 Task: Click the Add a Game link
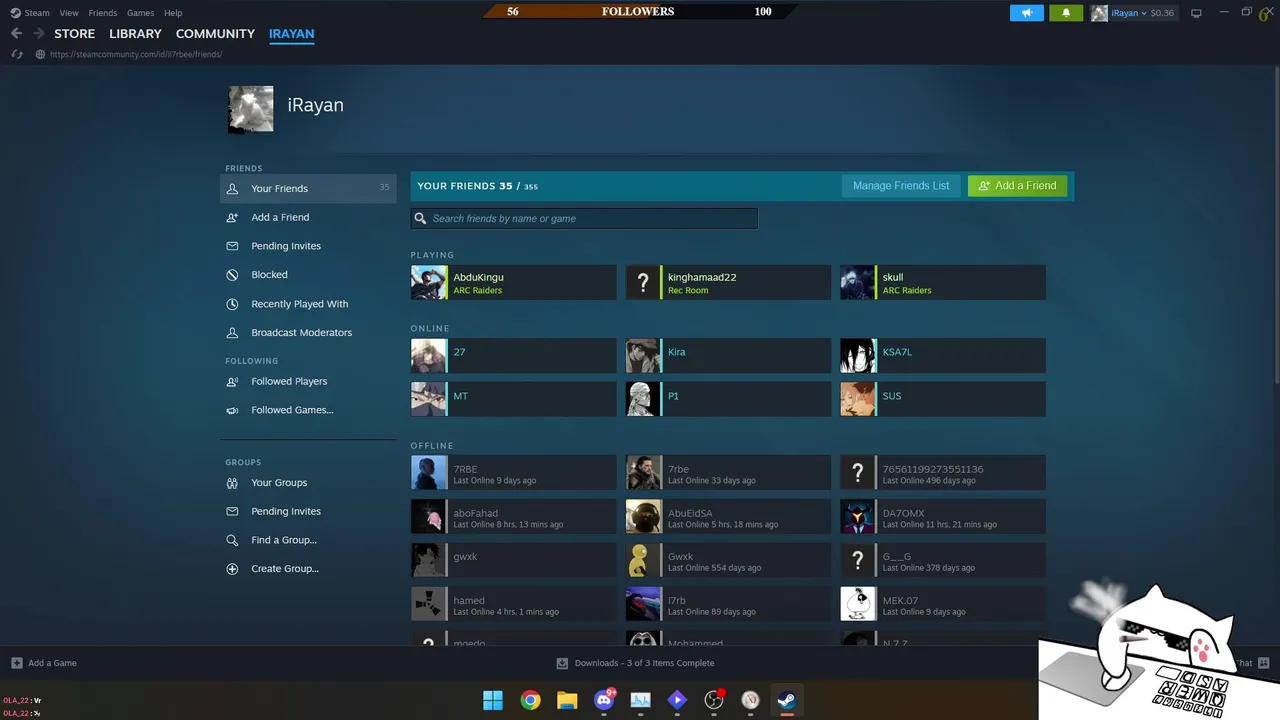coord(52,663)
